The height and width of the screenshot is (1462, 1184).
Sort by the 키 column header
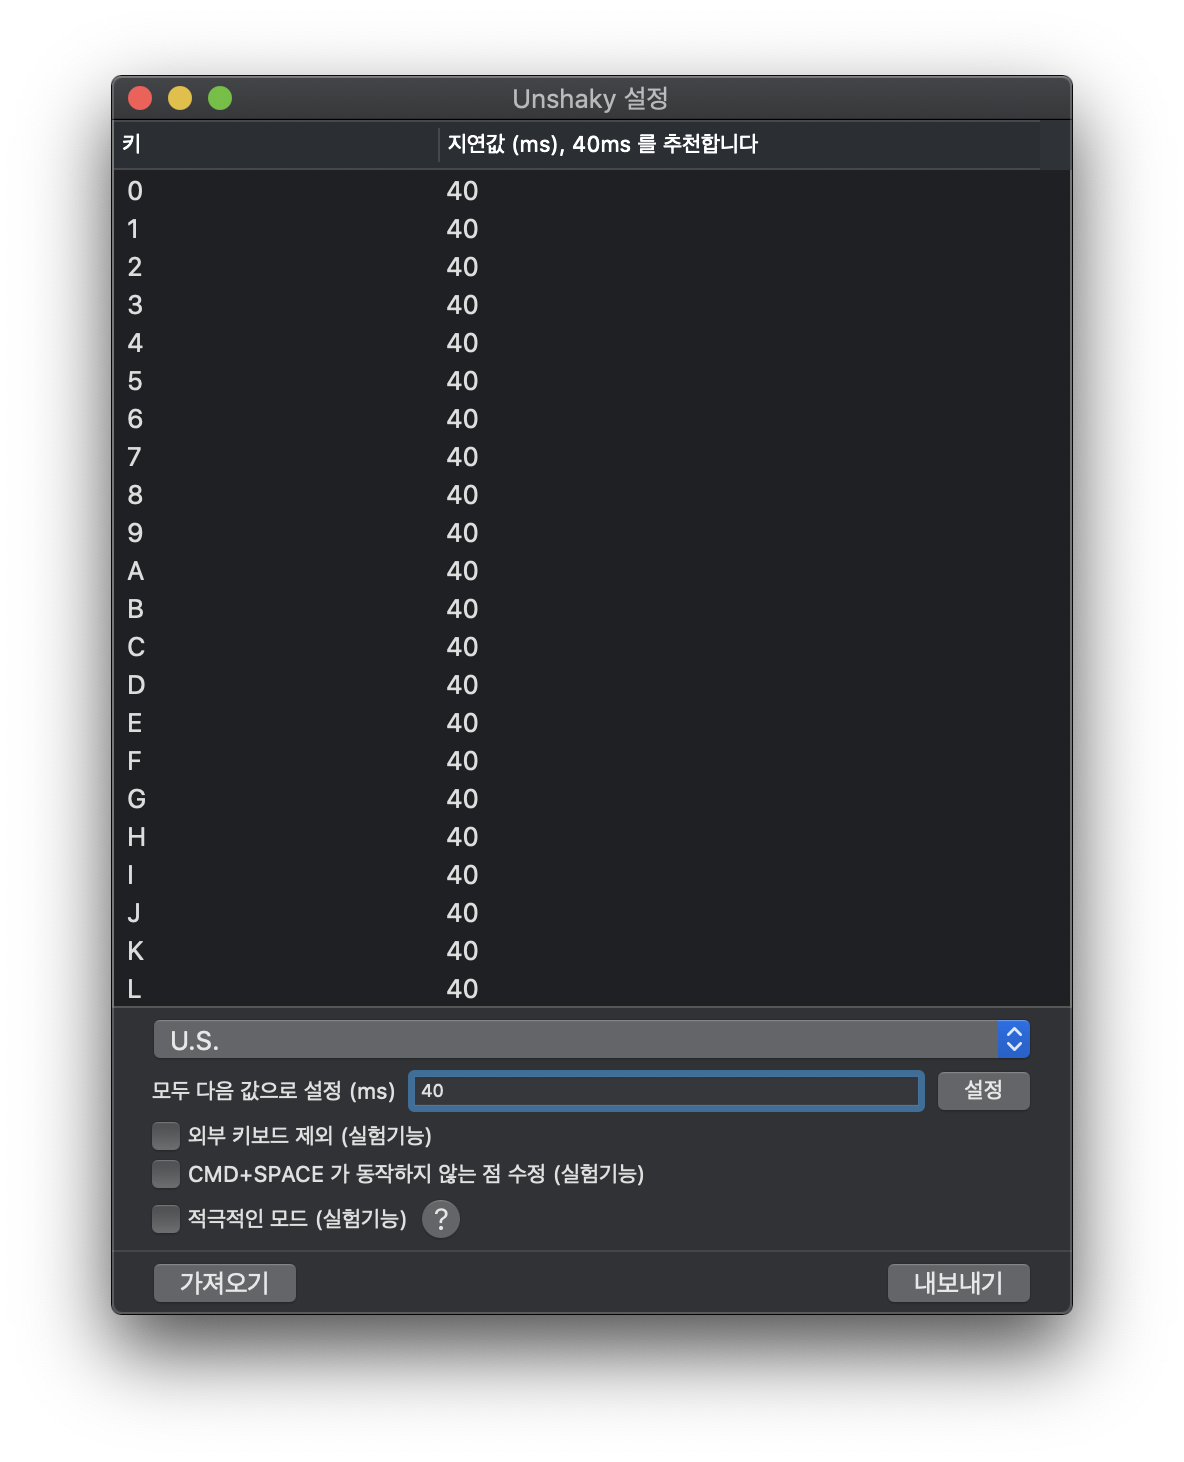click(276, 144)
